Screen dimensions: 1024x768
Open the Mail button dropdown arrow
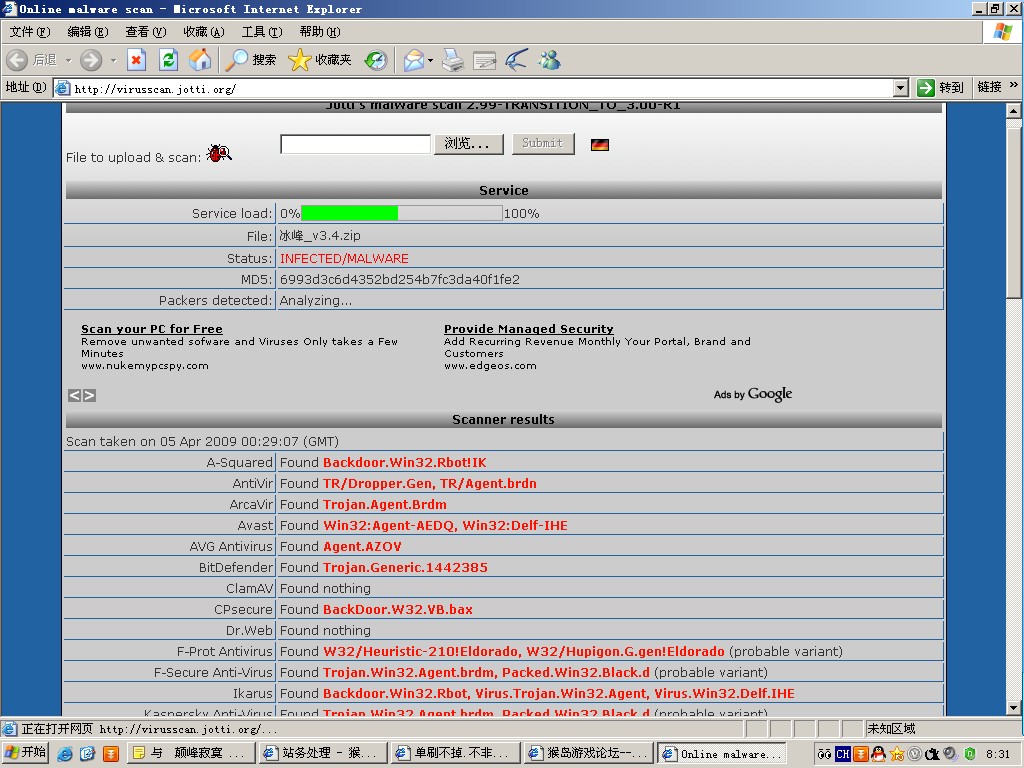(x=431, y=60)
